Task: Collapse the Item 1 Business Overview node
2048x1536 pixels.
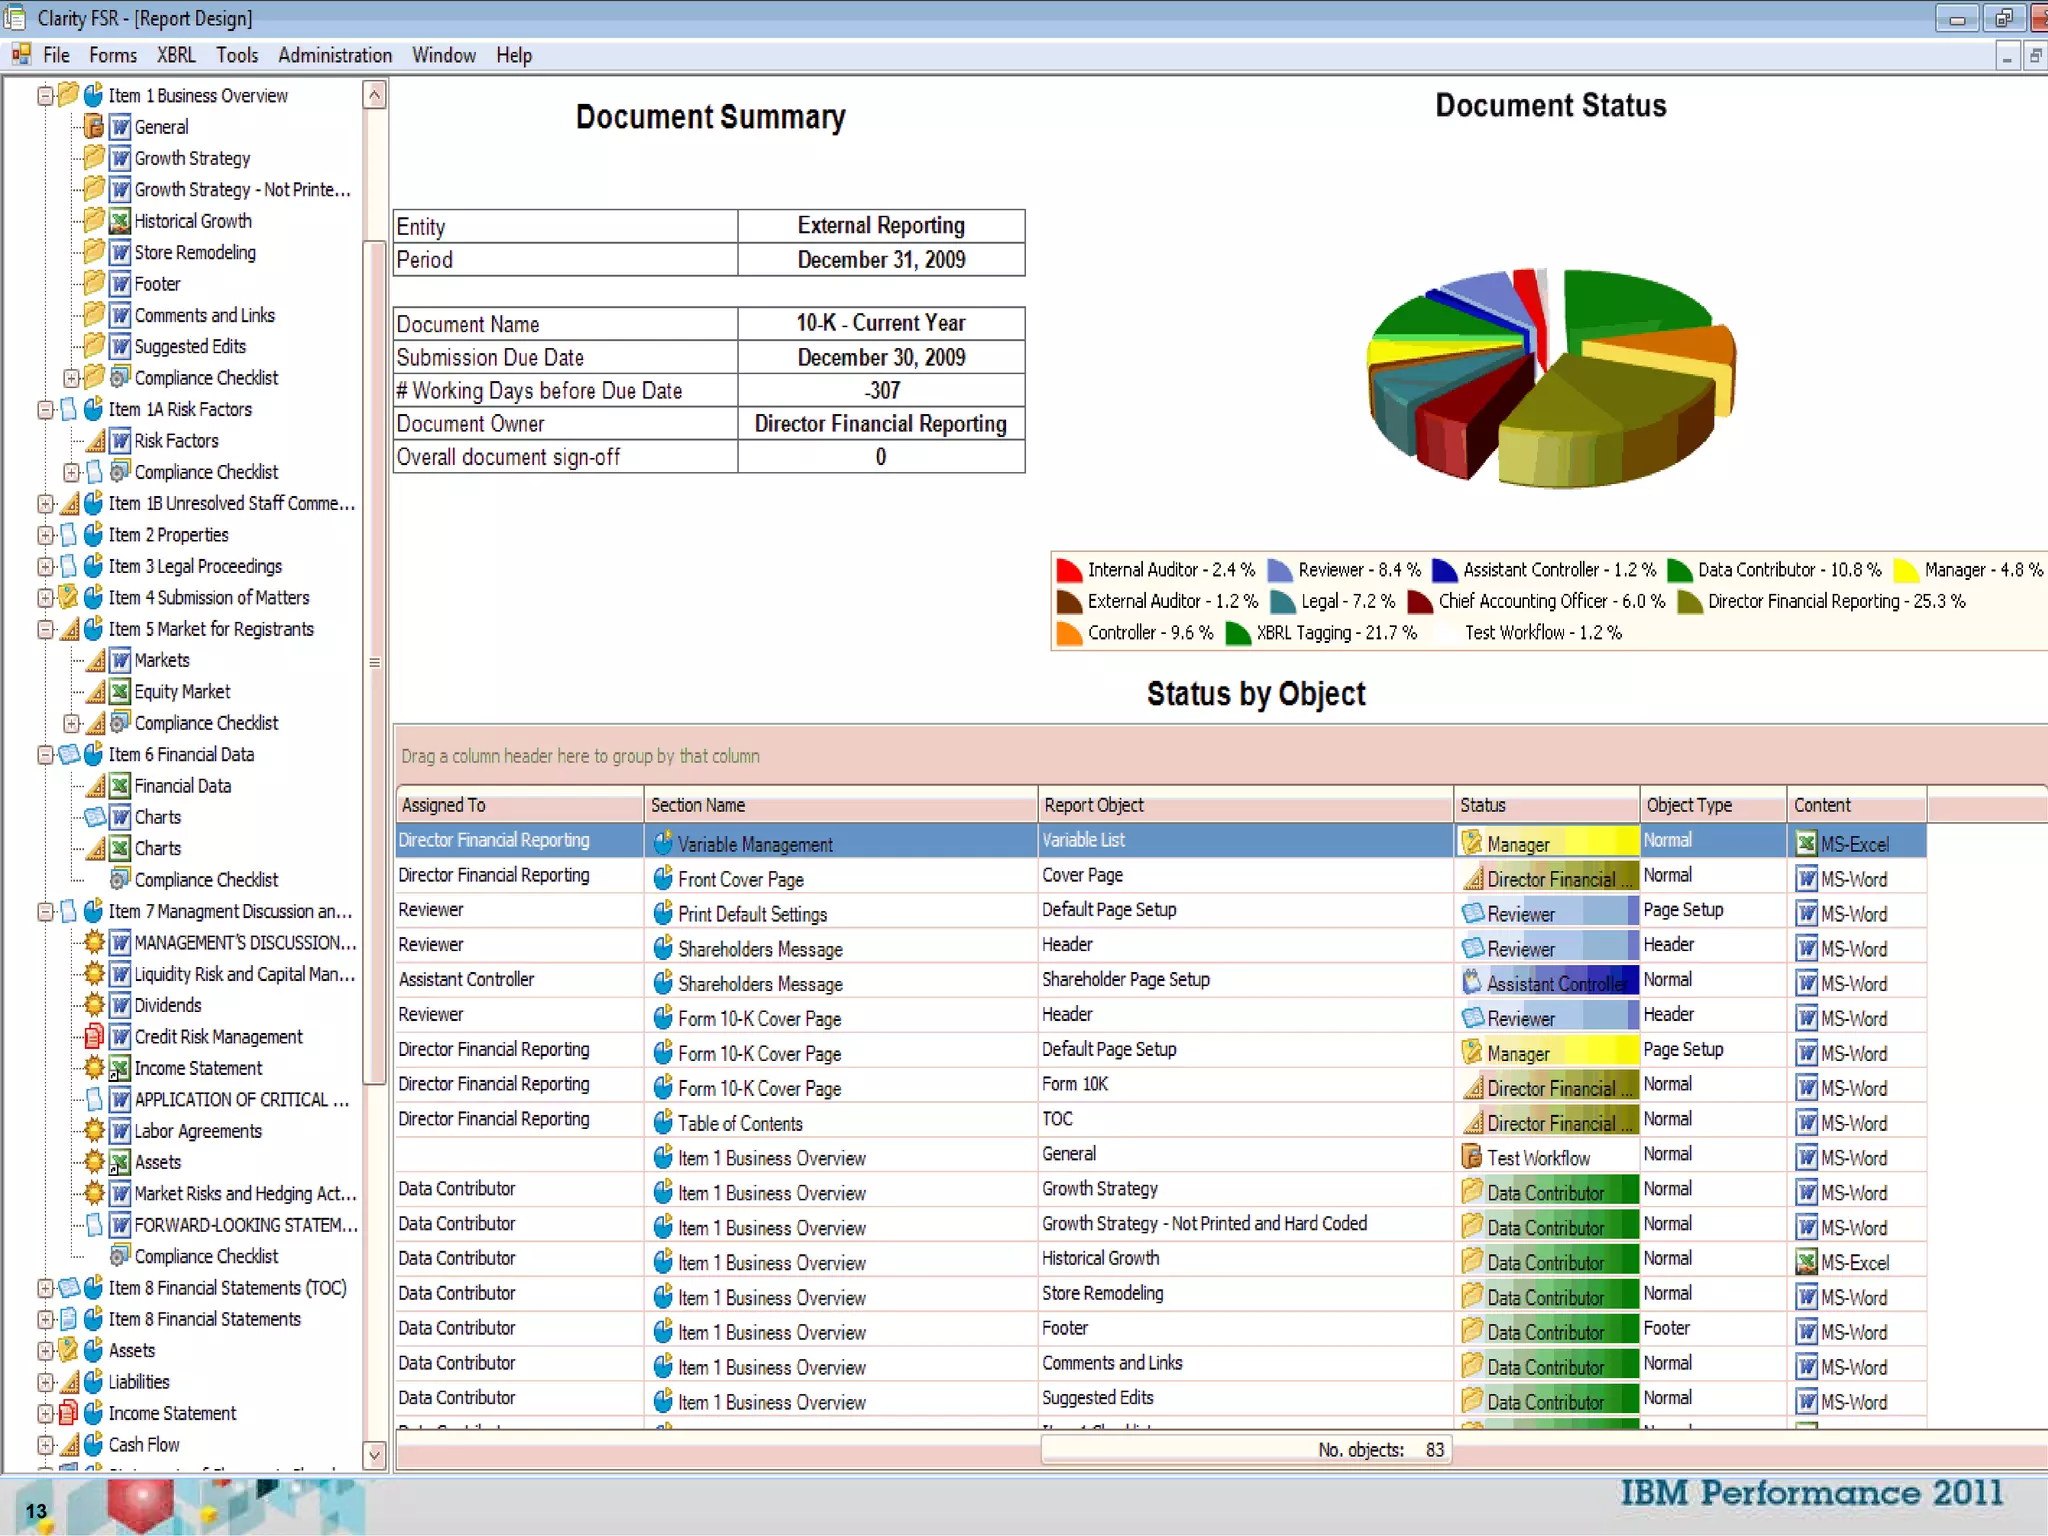Action: (45, 96)
